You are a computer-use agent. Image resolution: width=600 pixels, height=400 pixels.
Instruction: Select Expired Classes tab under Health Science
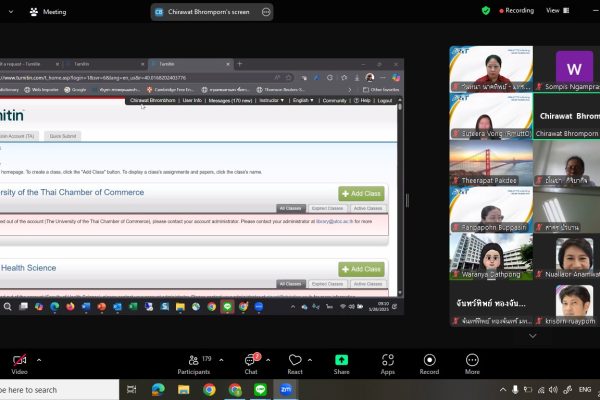(327, 284)
